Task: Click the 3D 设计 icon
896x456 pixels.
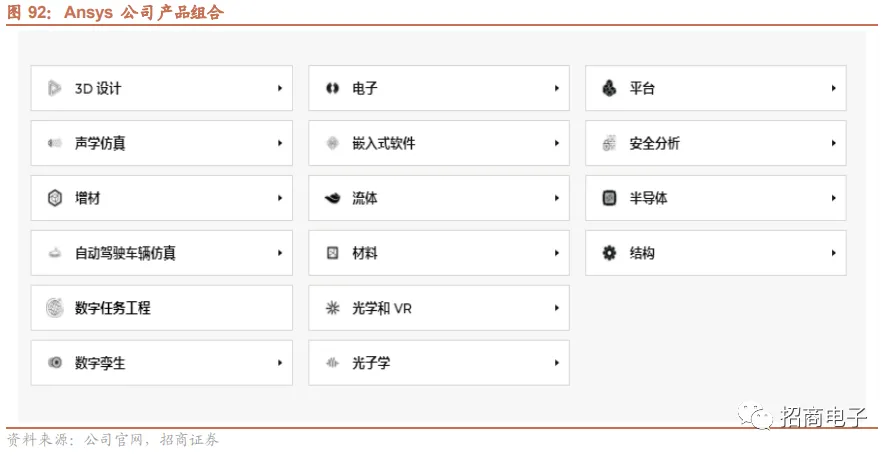Action: [55, 89]
